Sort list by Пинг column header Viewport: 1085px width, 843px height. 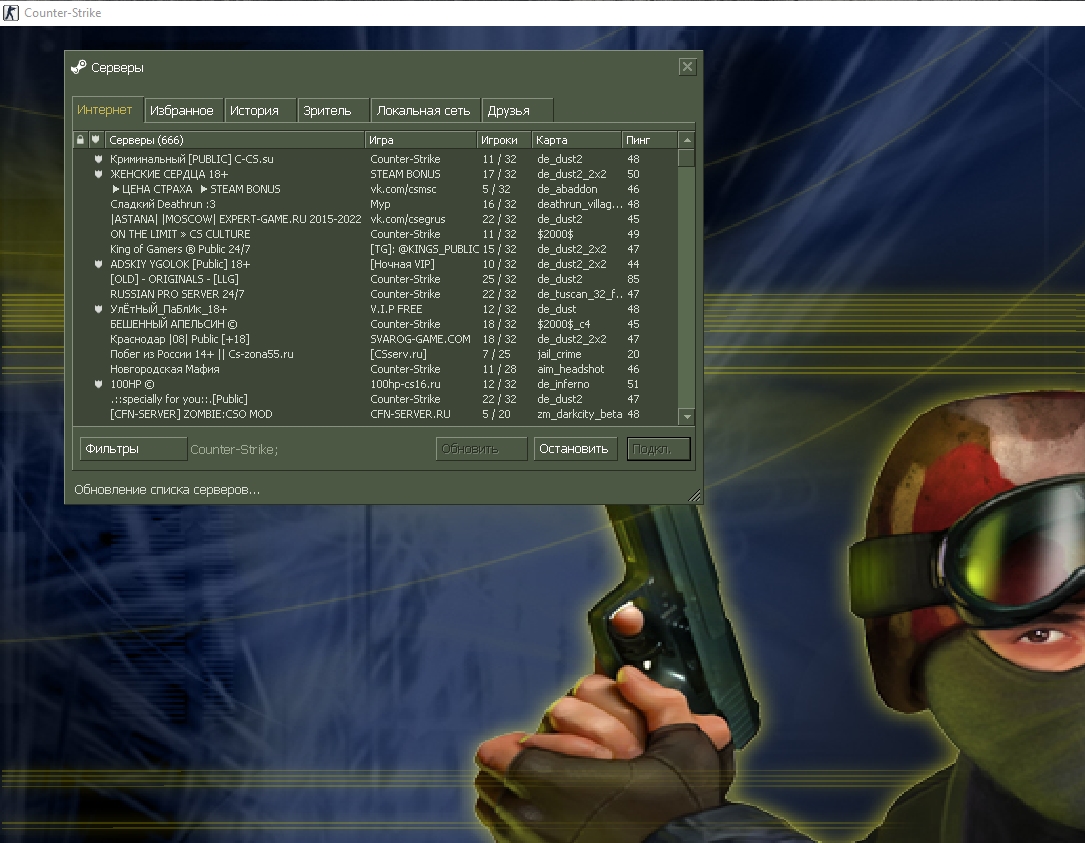tap(649, 140)
